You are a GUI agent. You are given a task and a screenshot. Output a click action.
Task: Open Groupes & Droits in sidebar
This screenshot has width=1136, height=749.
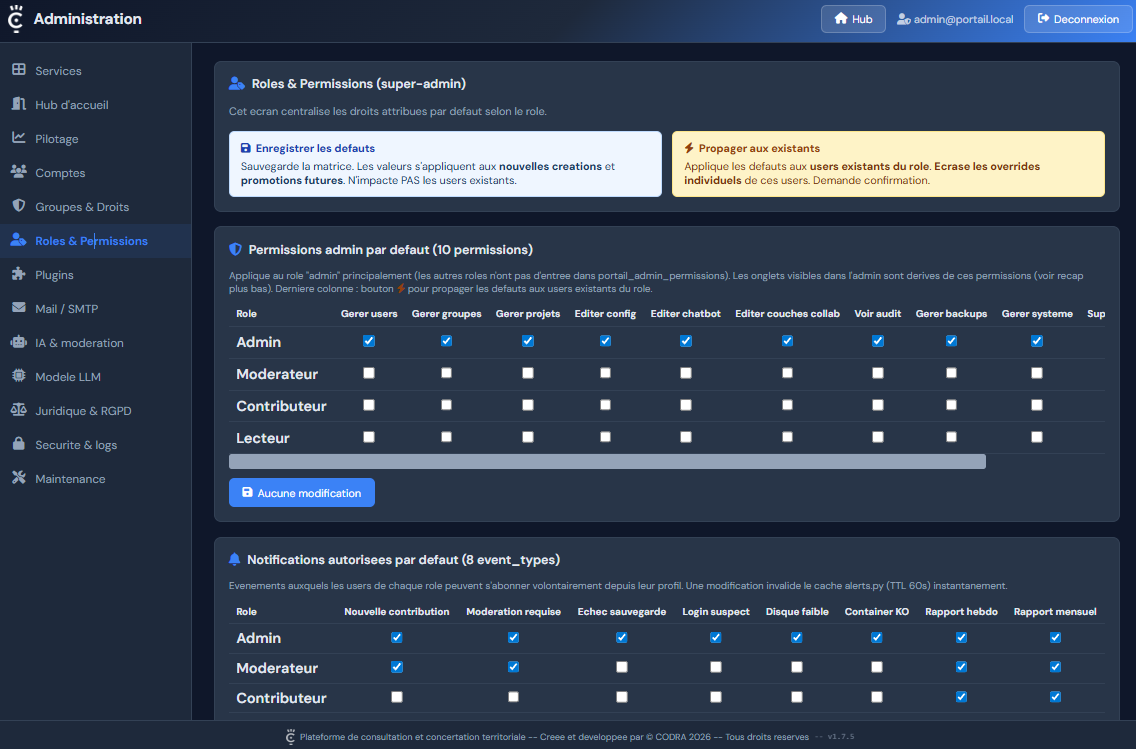click(x=82, y=207)
